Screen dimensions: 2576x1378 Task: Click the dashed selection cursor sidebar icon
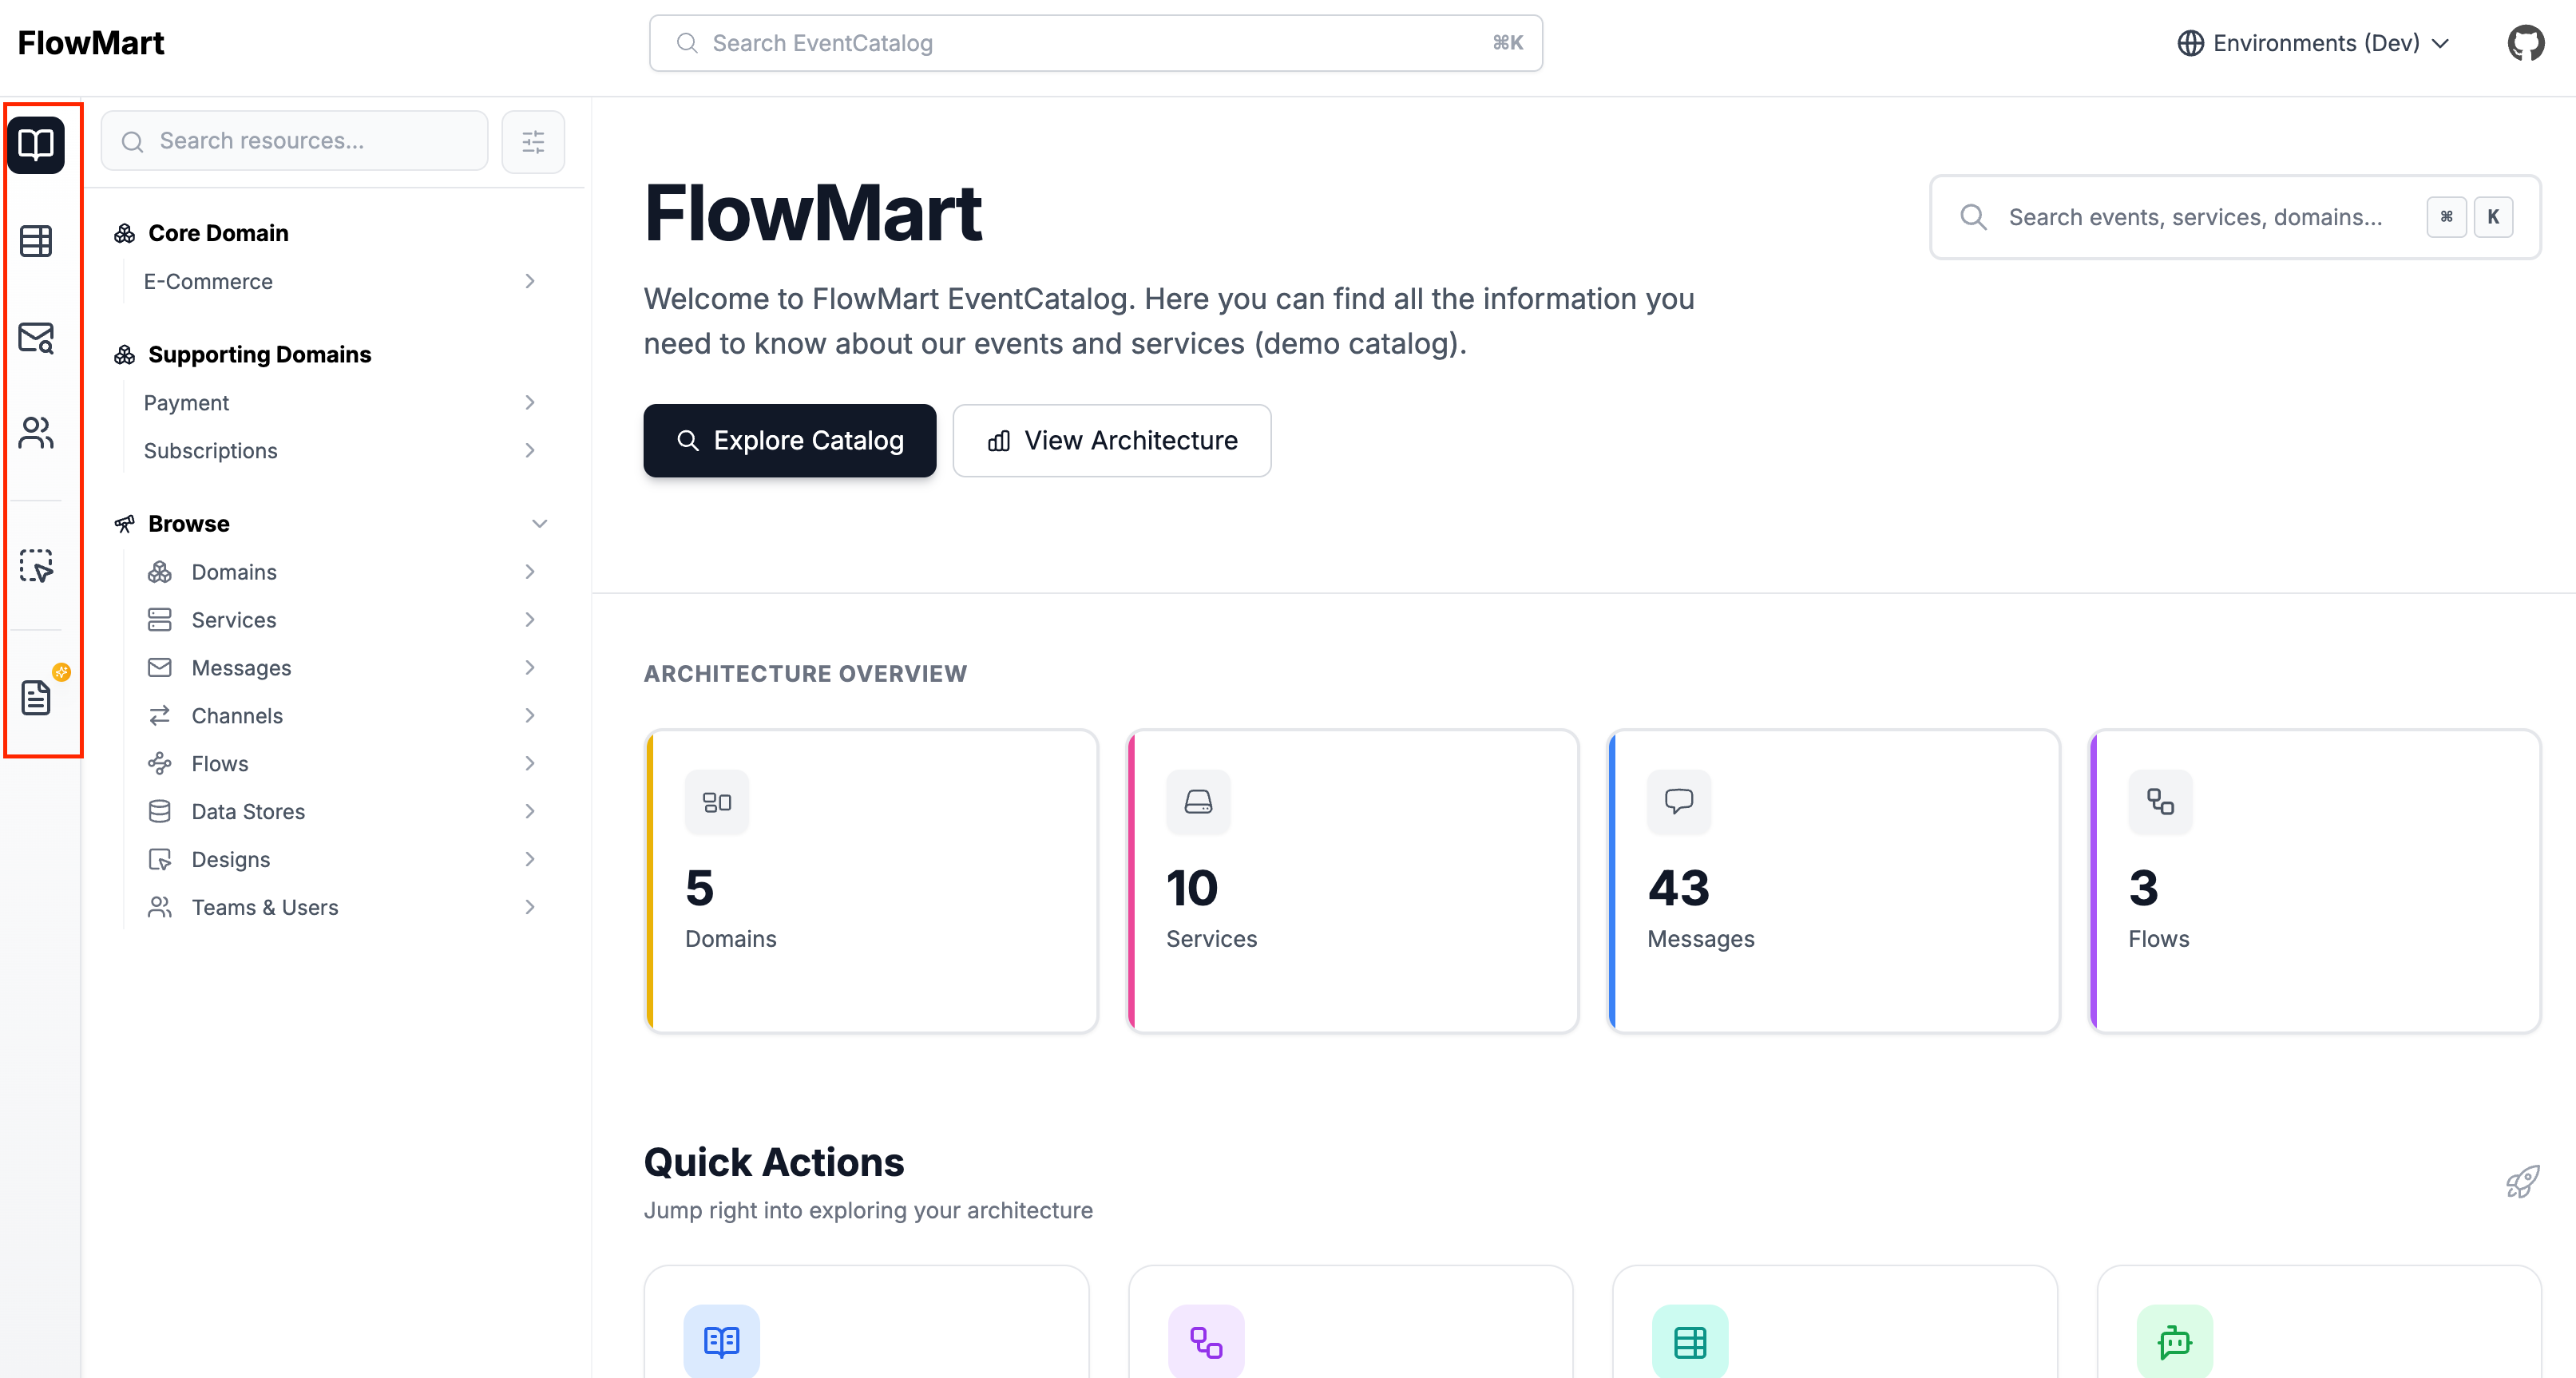36,566
